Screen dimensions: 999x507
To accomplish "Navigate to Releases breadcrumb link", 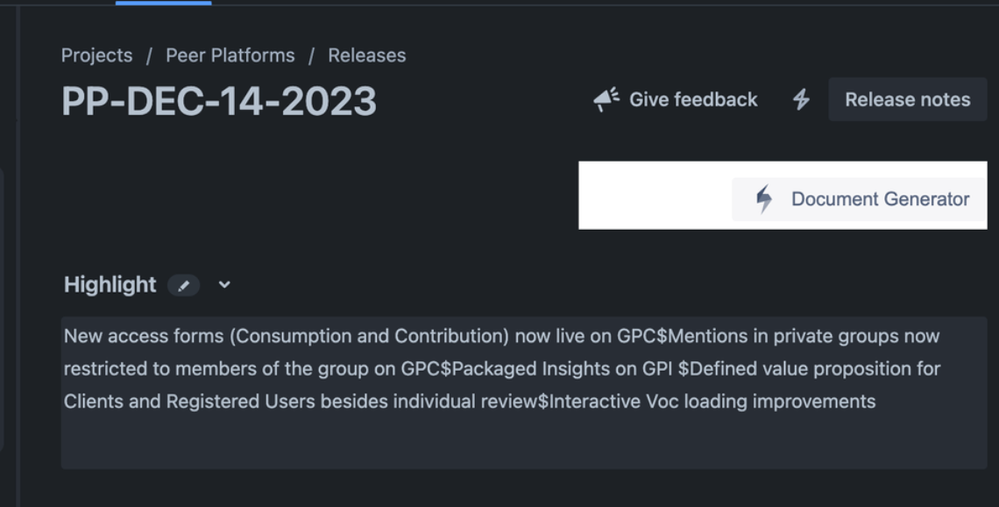I will (367, 55).
